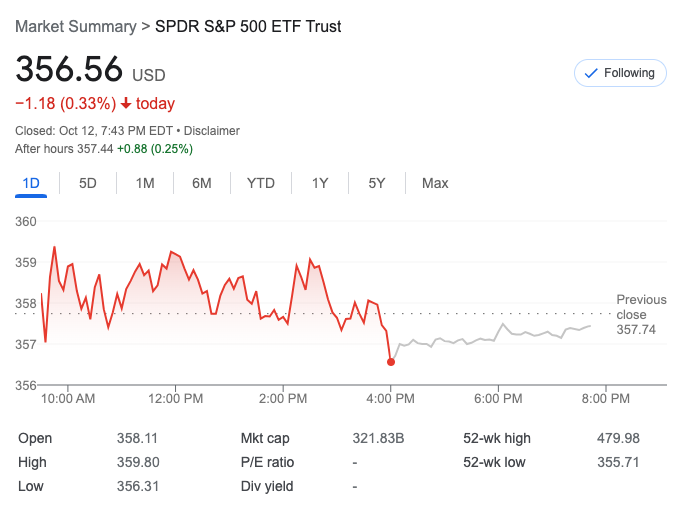Switch to the 5D chart tab
This screenshot has width=682, height=506.
pos(88,183)
